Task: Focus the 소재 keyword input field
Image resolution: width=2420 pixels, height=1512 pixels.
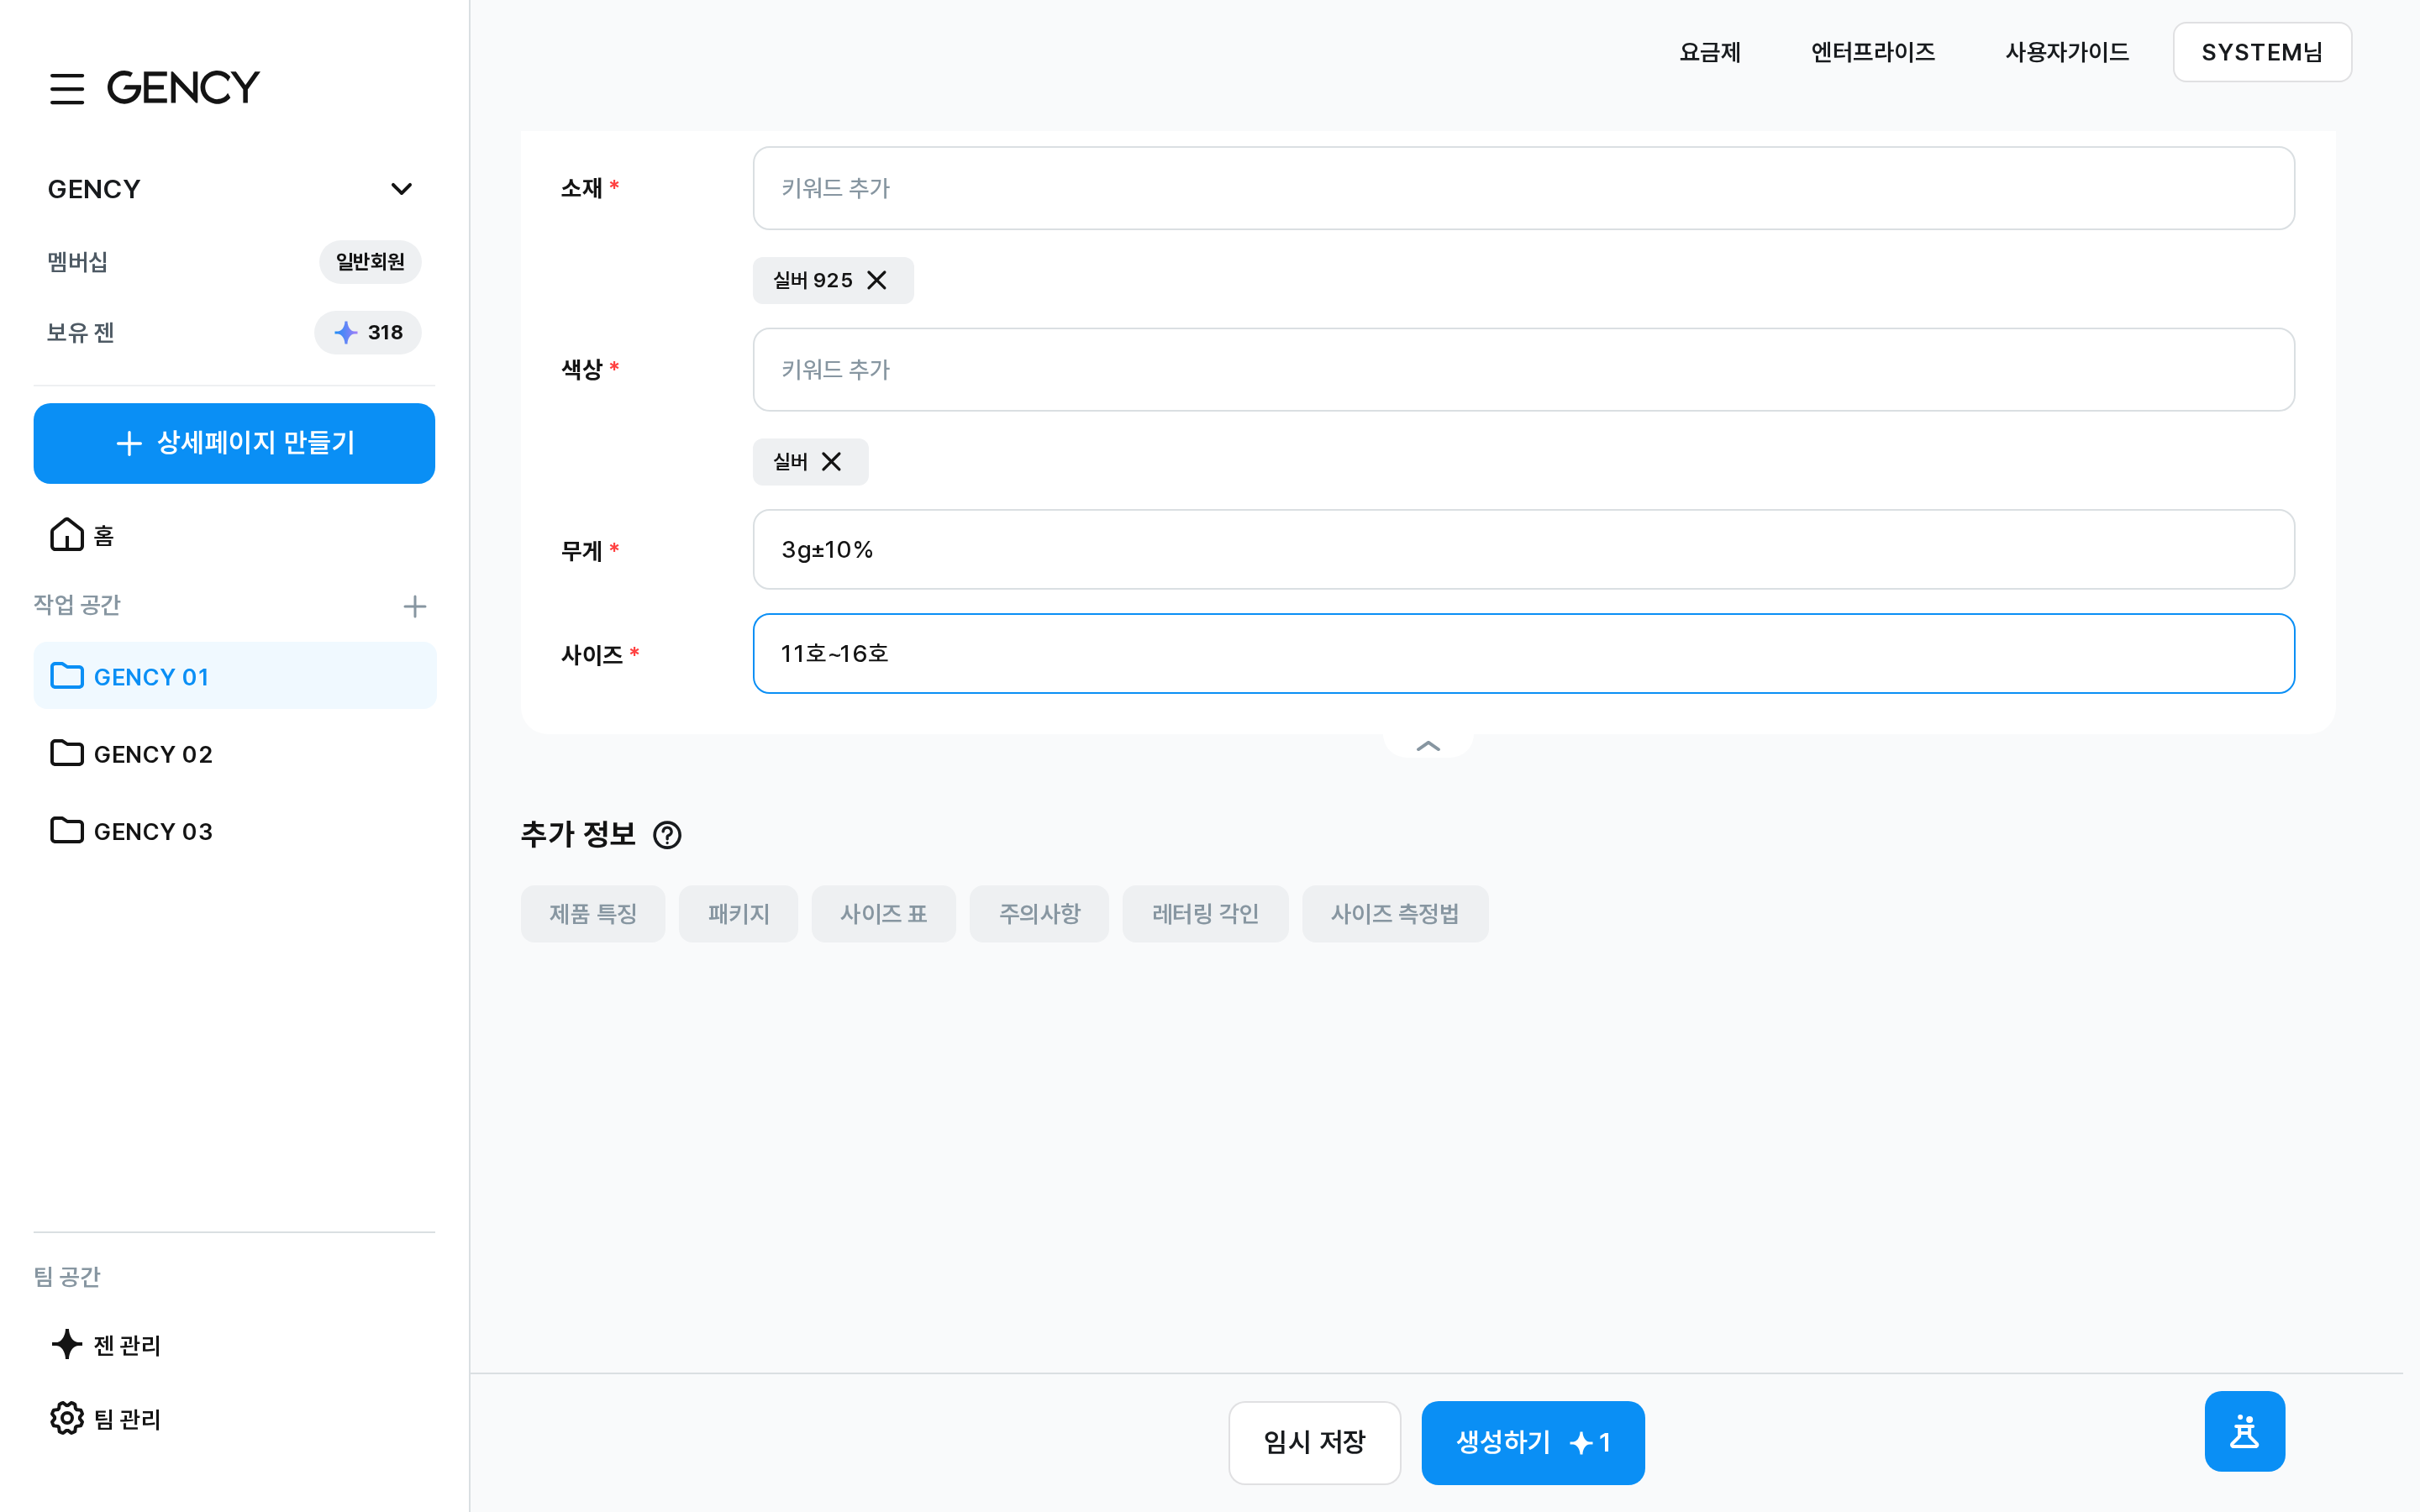Action: point(1523,188)
